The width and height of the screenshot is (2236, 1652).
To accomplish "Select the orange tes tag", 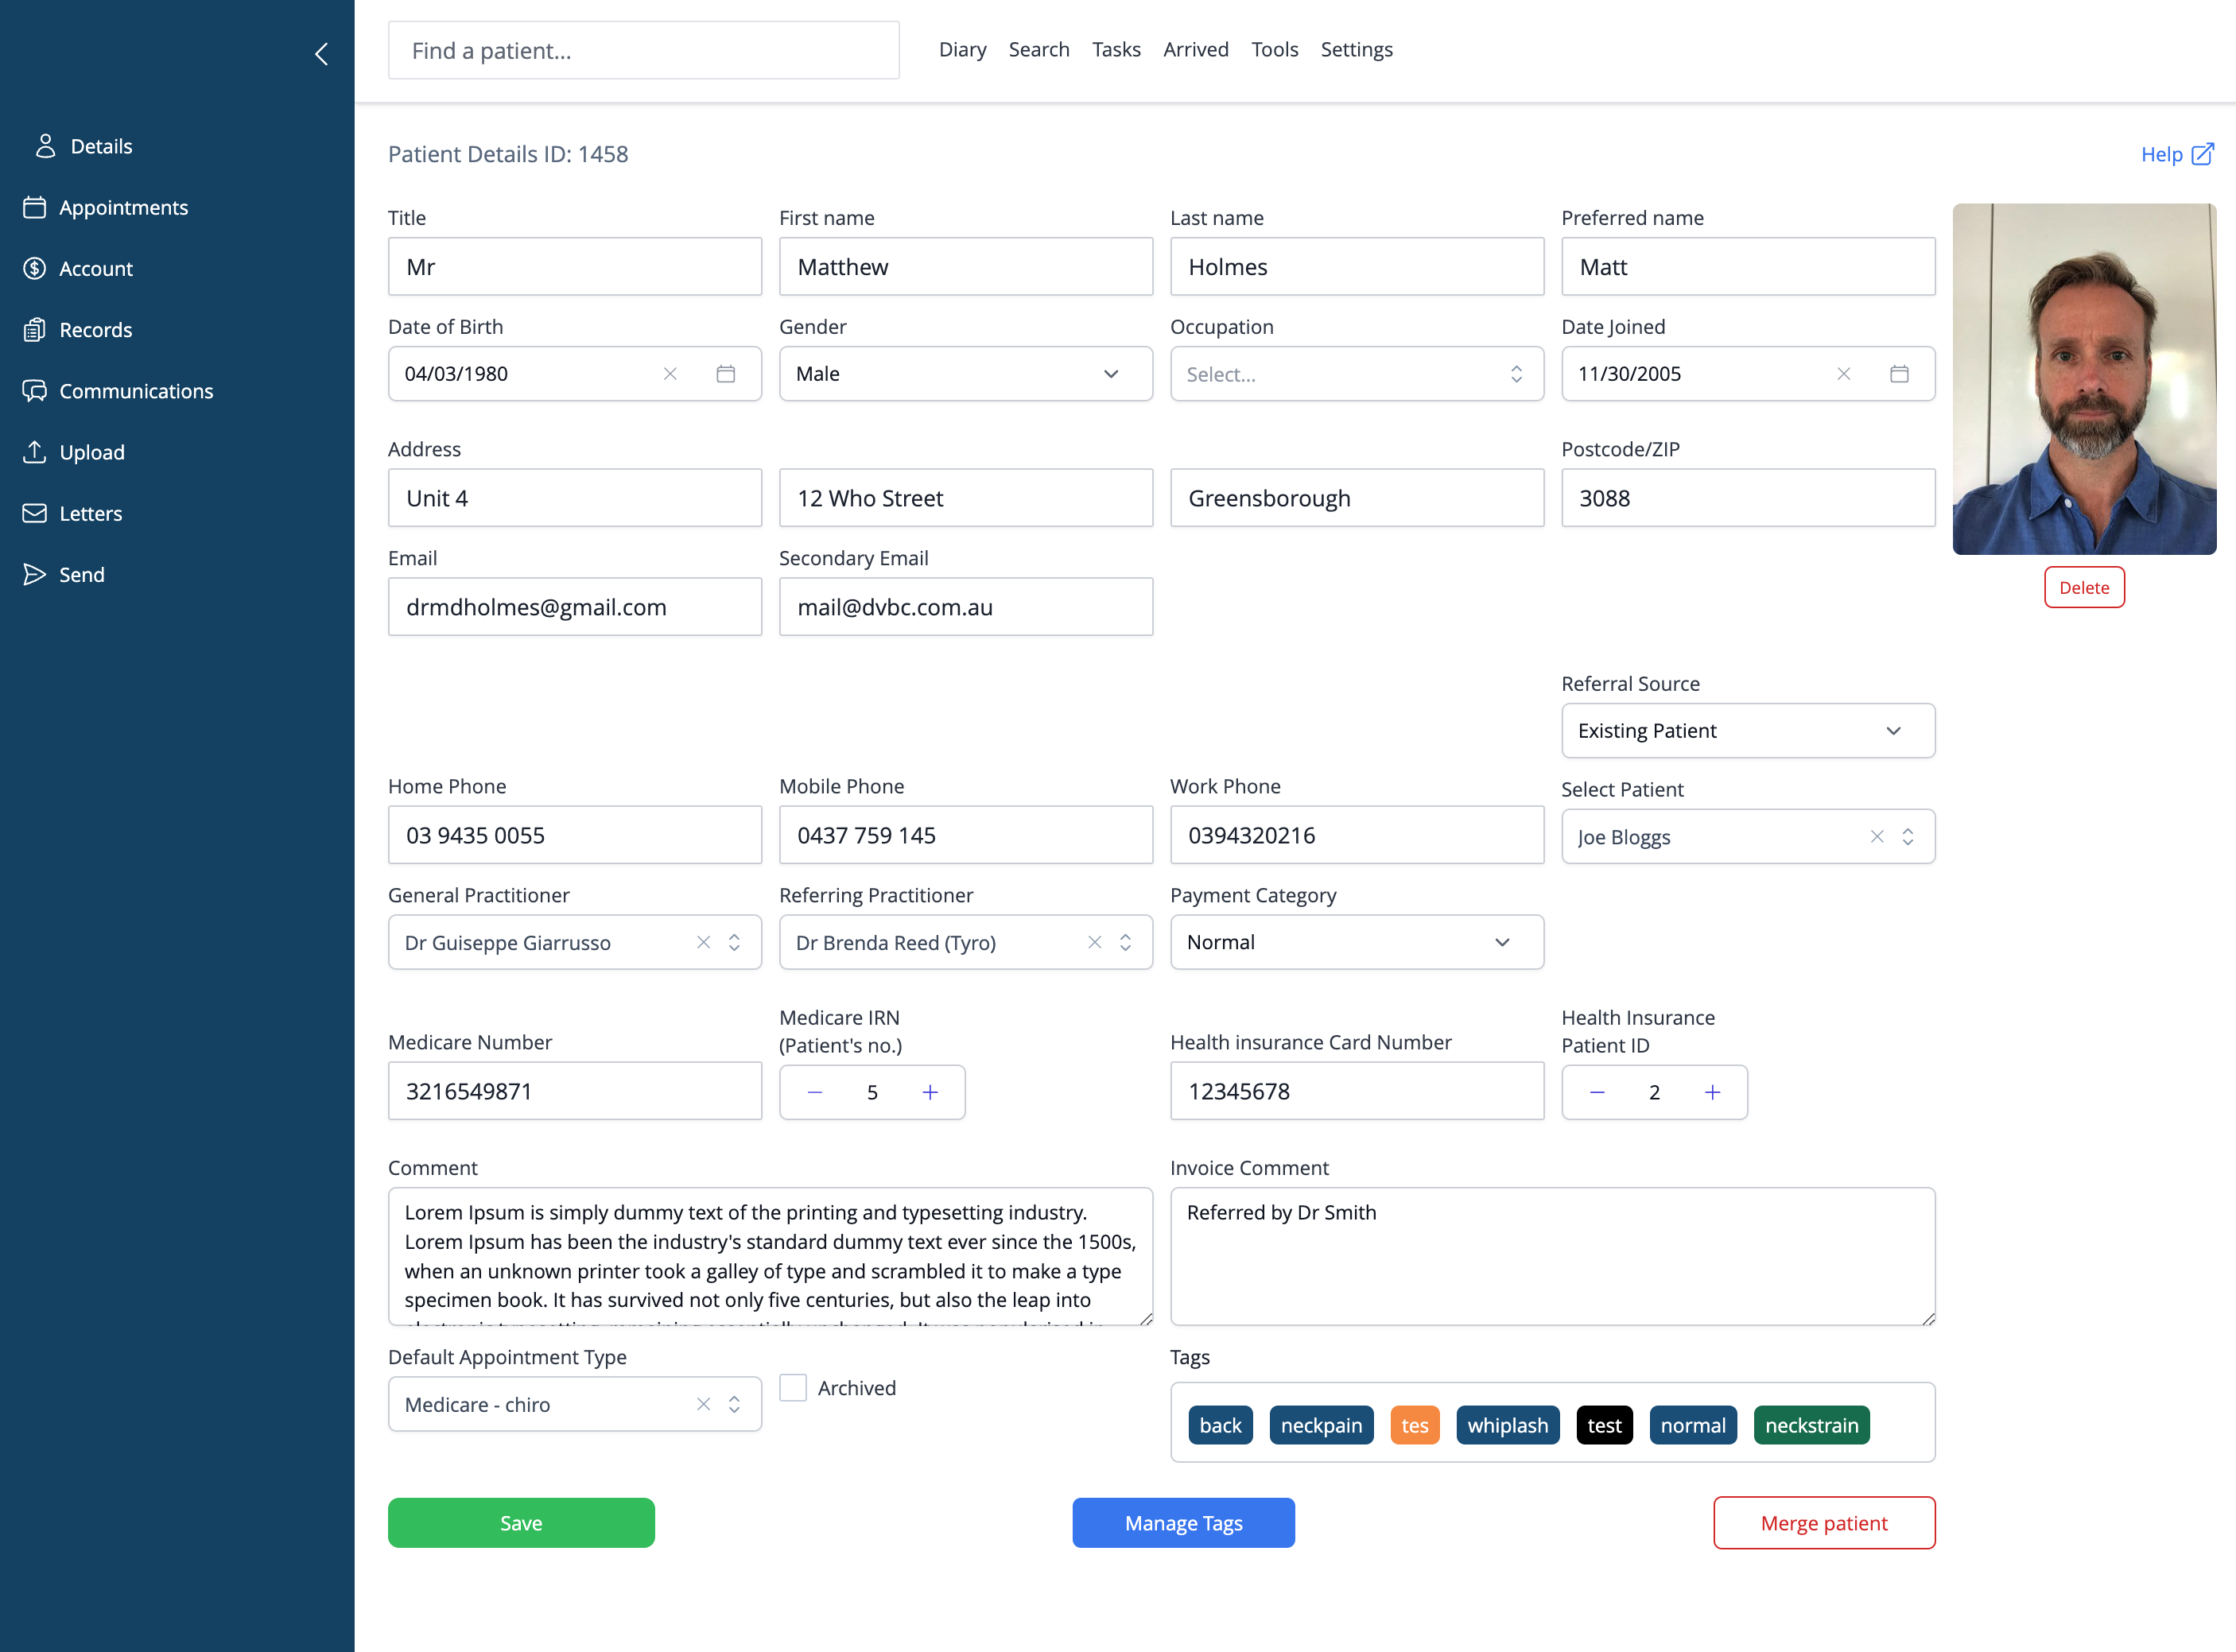I will 1414,1425.
